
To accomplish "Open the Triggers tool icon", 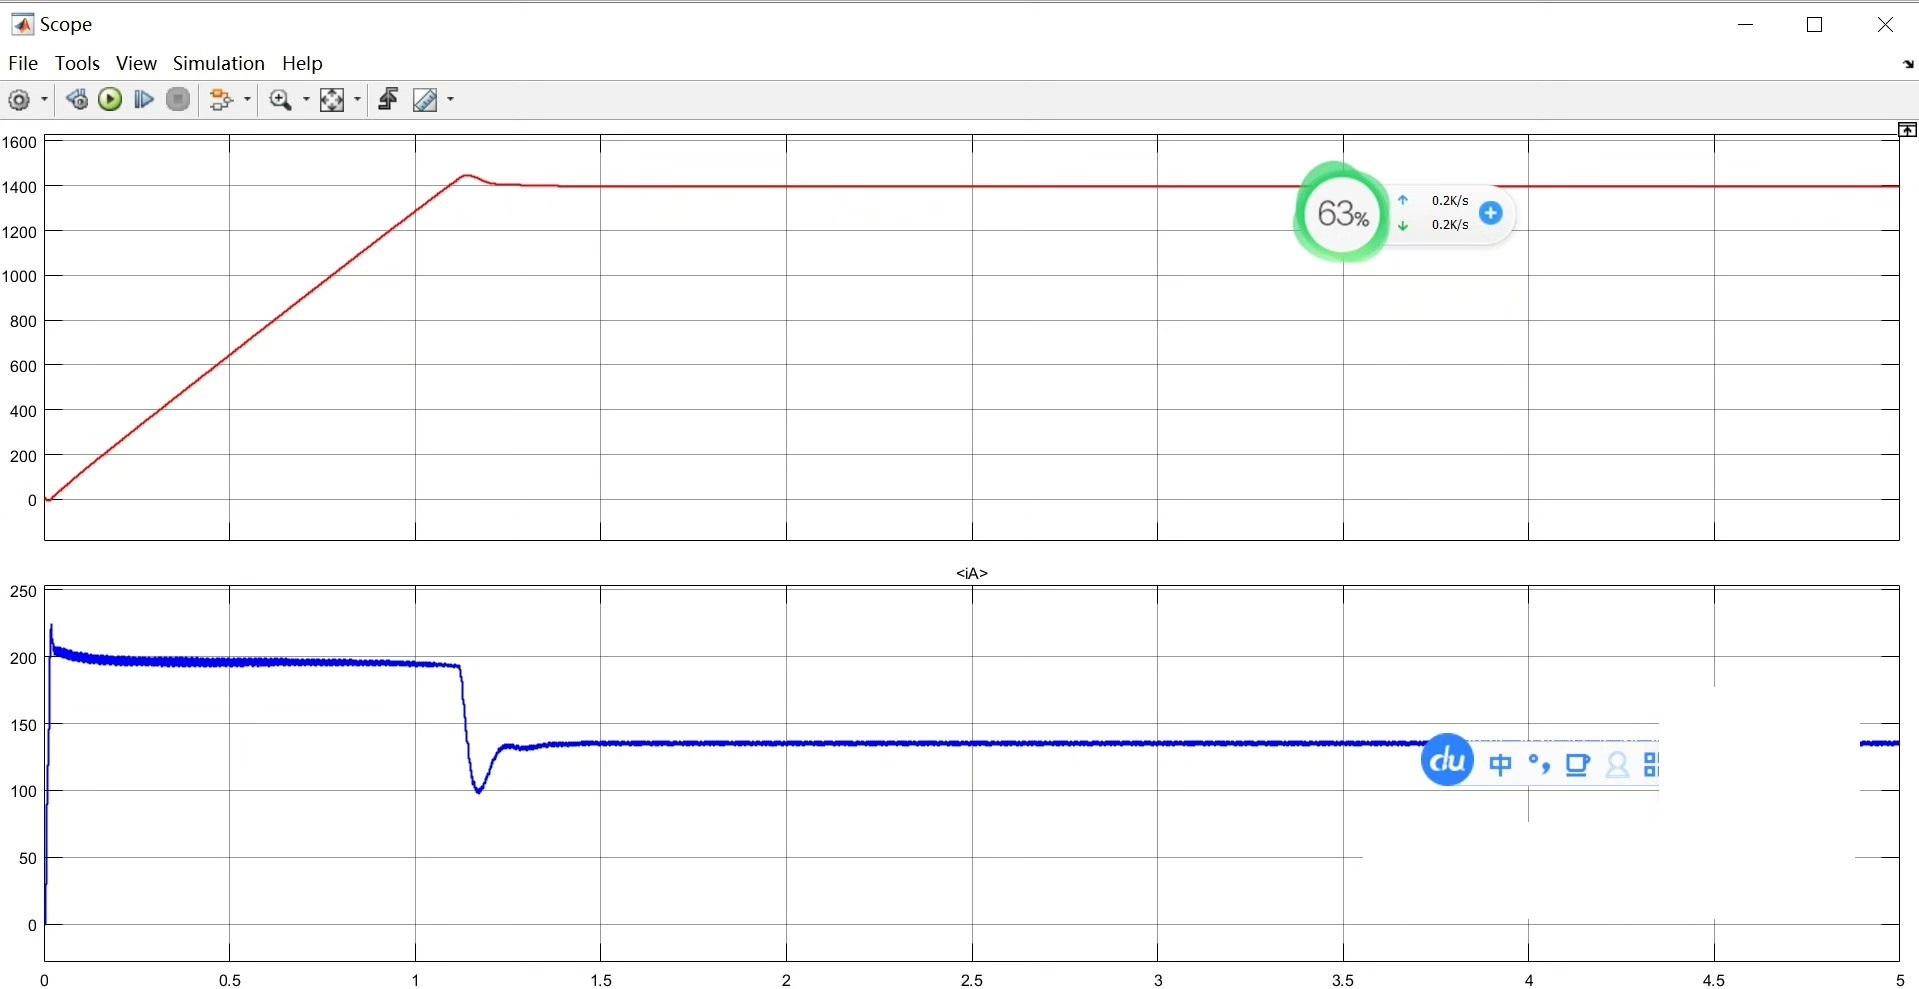I will pyautogui.click(x=388, y=99).
